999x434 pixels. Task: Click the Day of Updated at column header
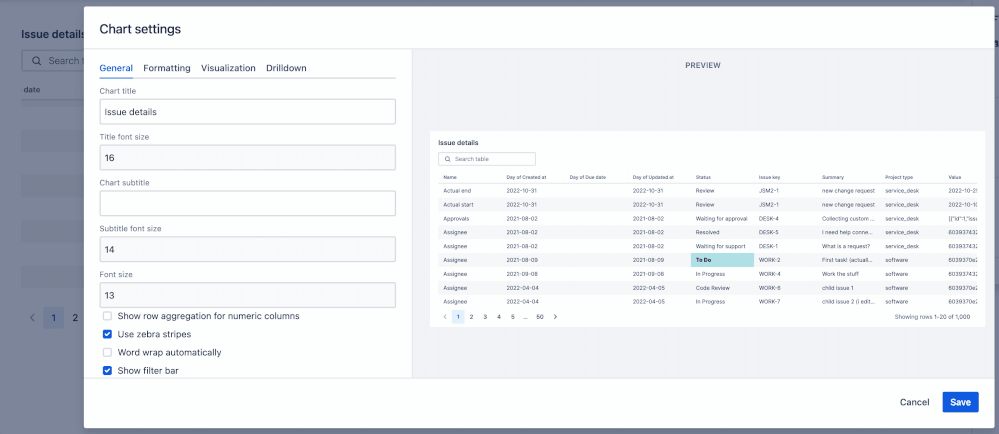(x=653, y=177)
